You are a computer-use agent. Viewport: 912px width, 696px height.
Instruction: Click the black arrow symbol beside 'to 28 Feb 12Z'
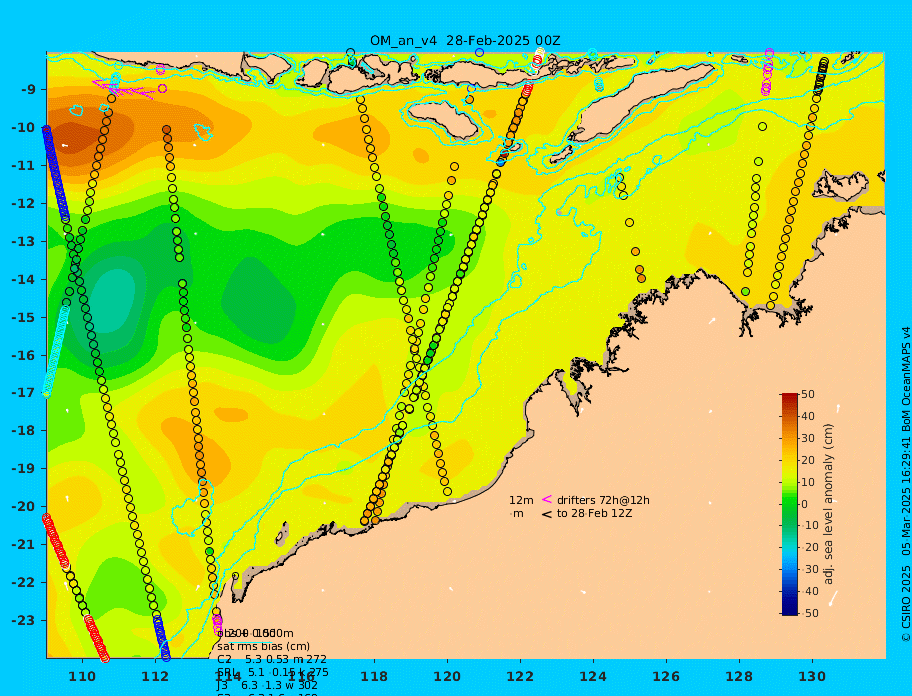pos(547,514)
